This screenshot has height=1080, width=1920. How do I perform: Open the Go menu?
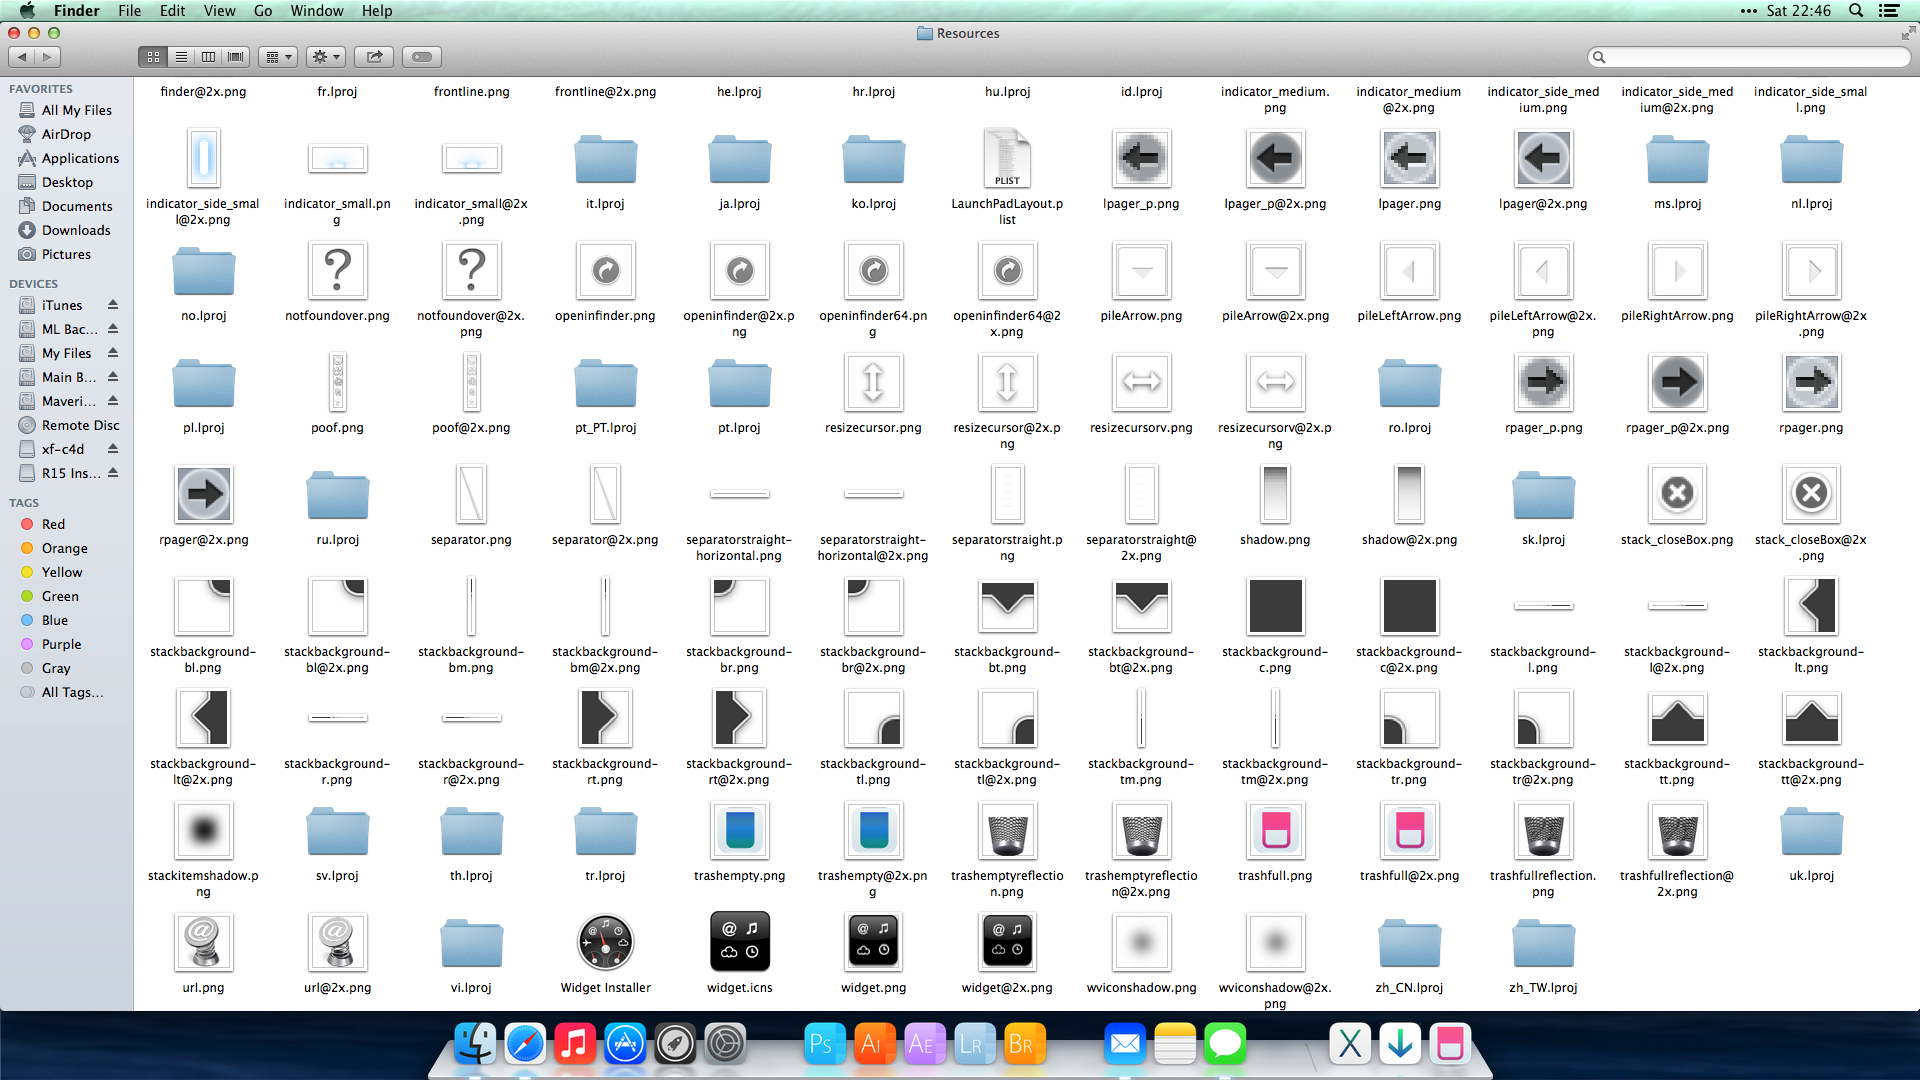pyautogui.click(x=263, y=11)
